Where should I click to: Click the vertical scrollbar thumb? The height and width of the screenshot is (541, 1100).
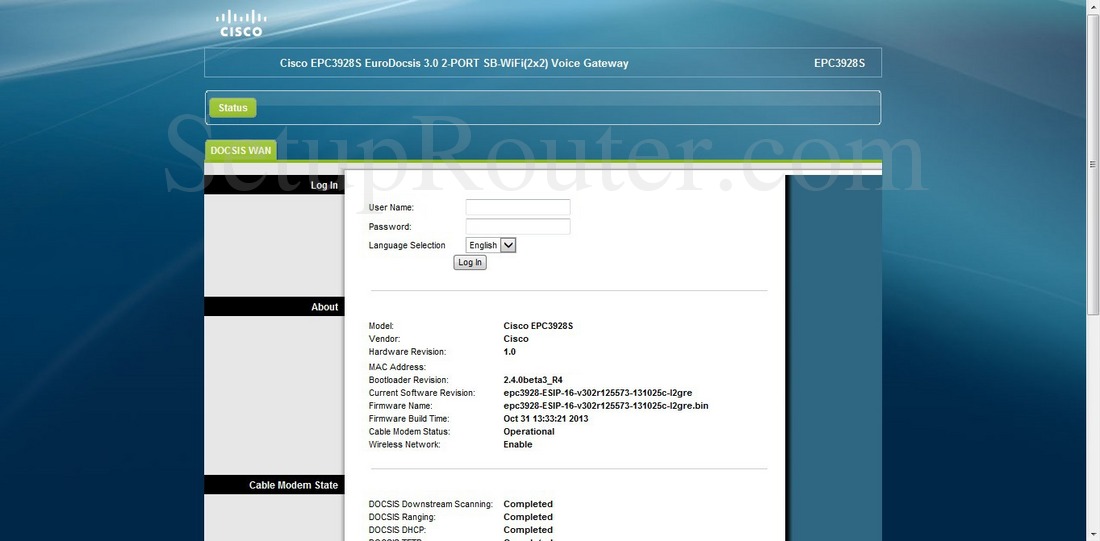click(1092, 163)
